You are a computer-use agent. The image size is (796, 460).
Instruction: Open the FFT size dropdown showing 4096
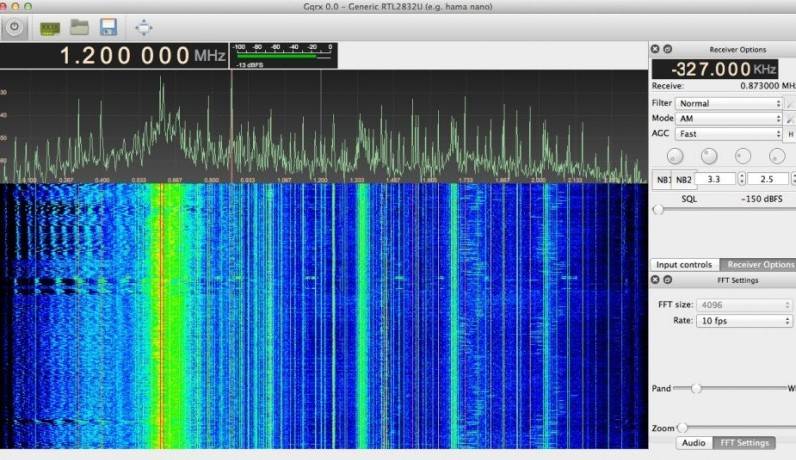(744, 305)
